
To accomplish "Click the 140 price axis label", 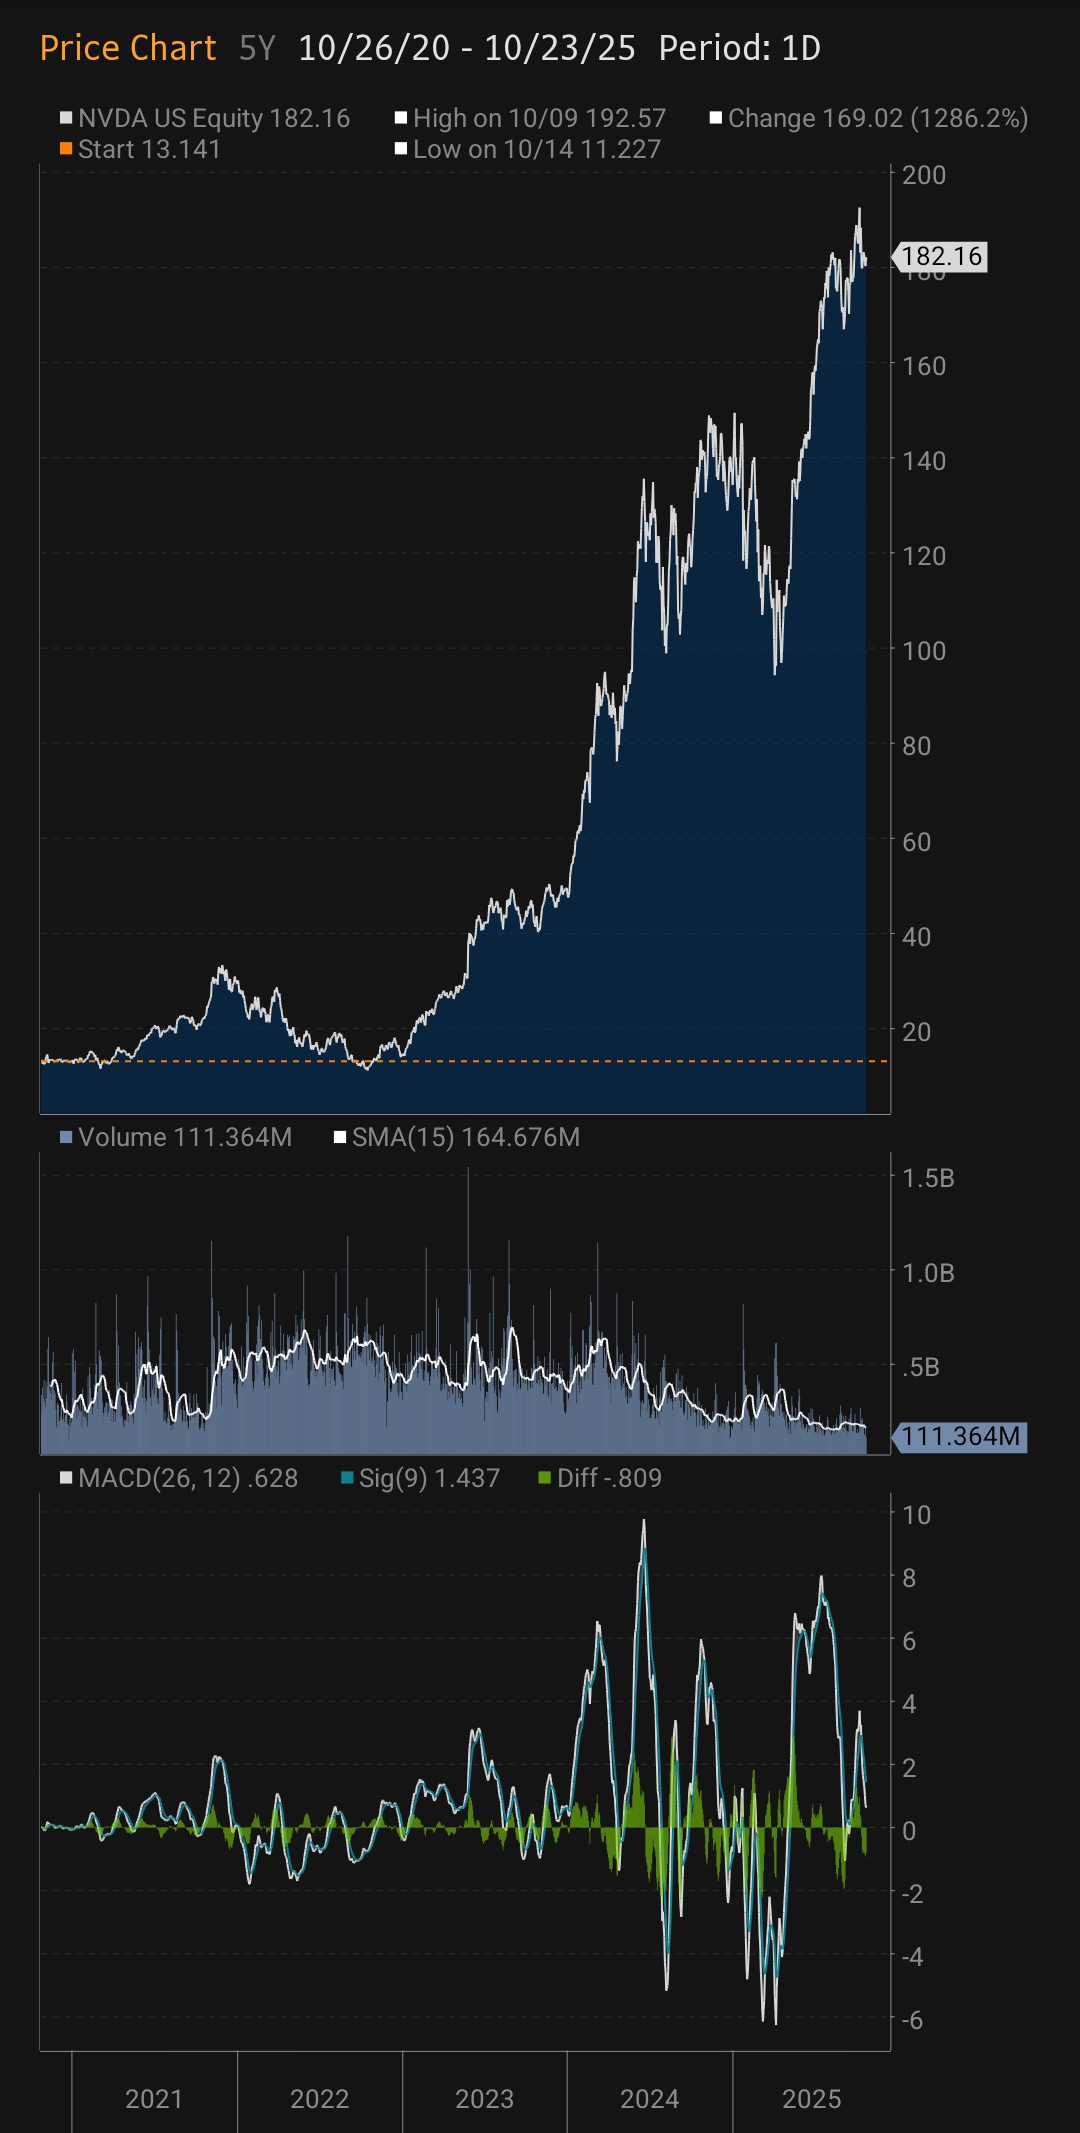I will coord(924,461).
